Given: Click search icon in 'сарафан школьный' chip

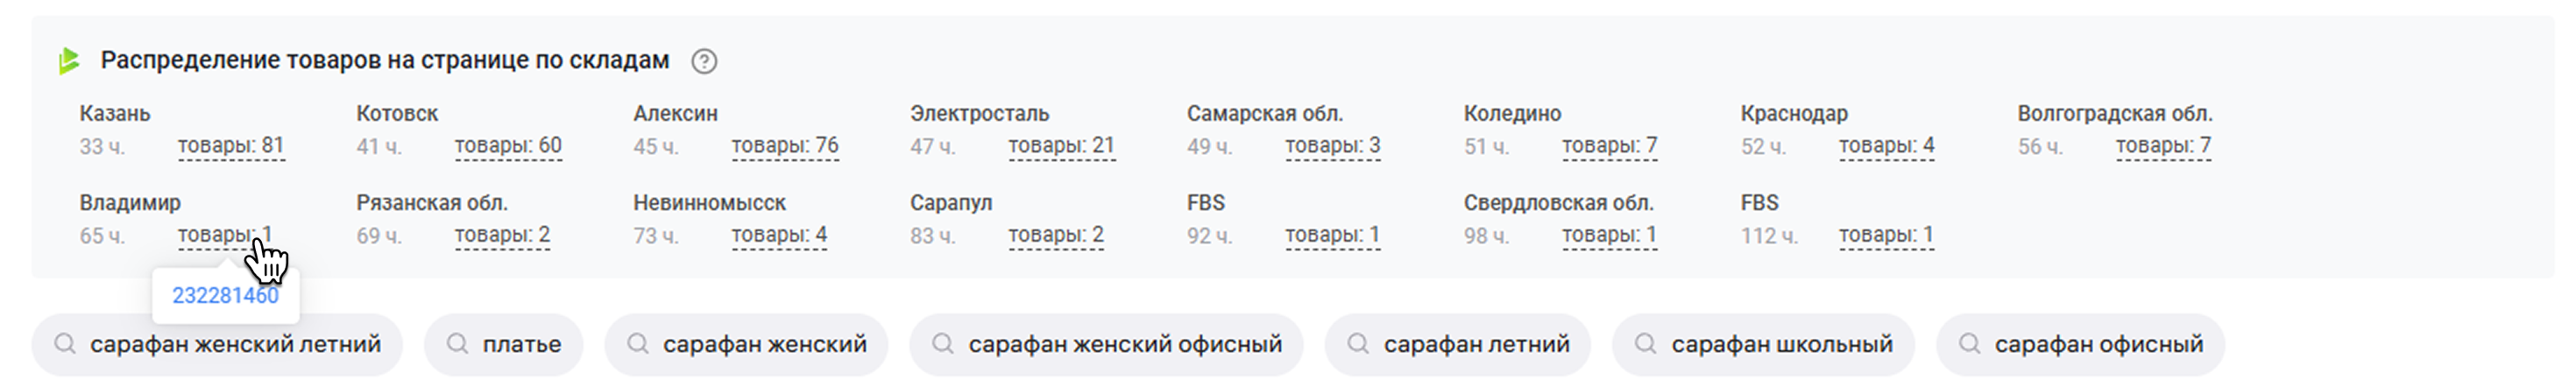Looking at the screenshot, I should (1645, 345).
